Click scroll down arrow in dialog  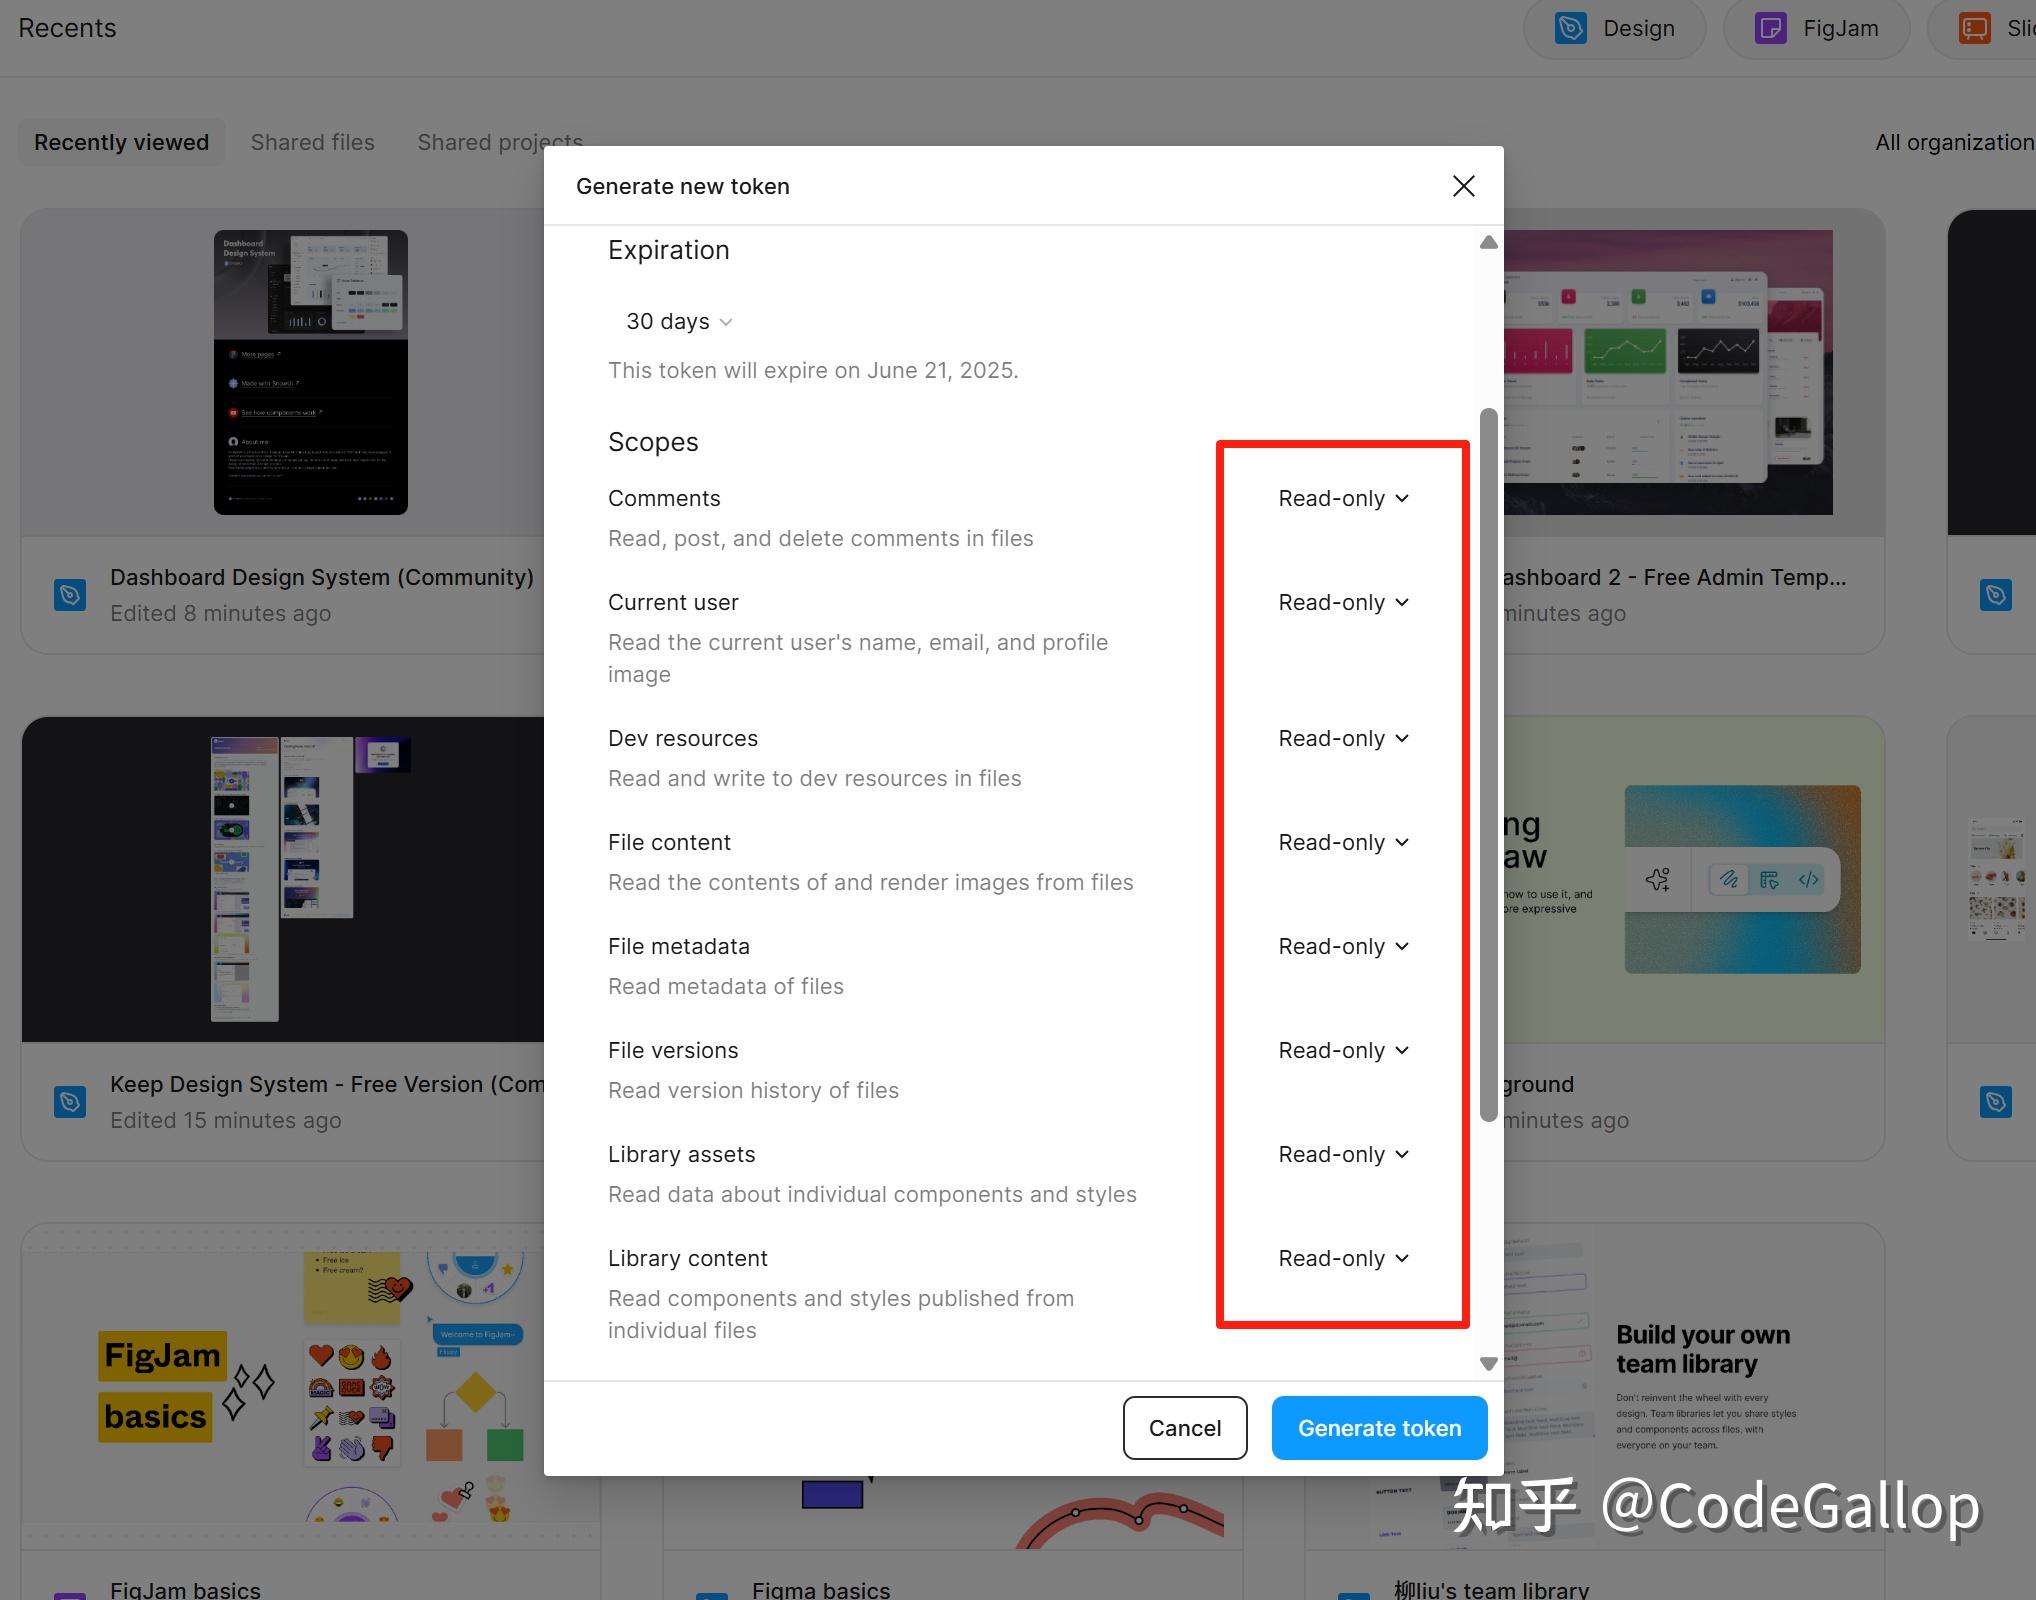[1488, 1364]
